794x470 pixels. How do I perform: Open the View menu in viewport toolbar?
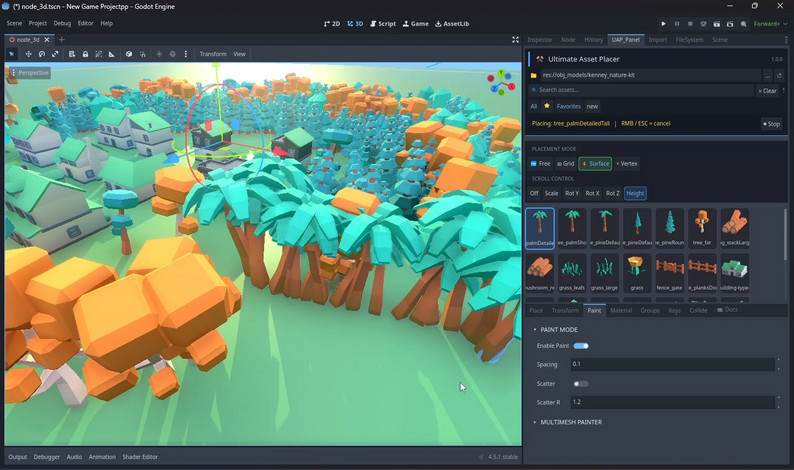239,54
